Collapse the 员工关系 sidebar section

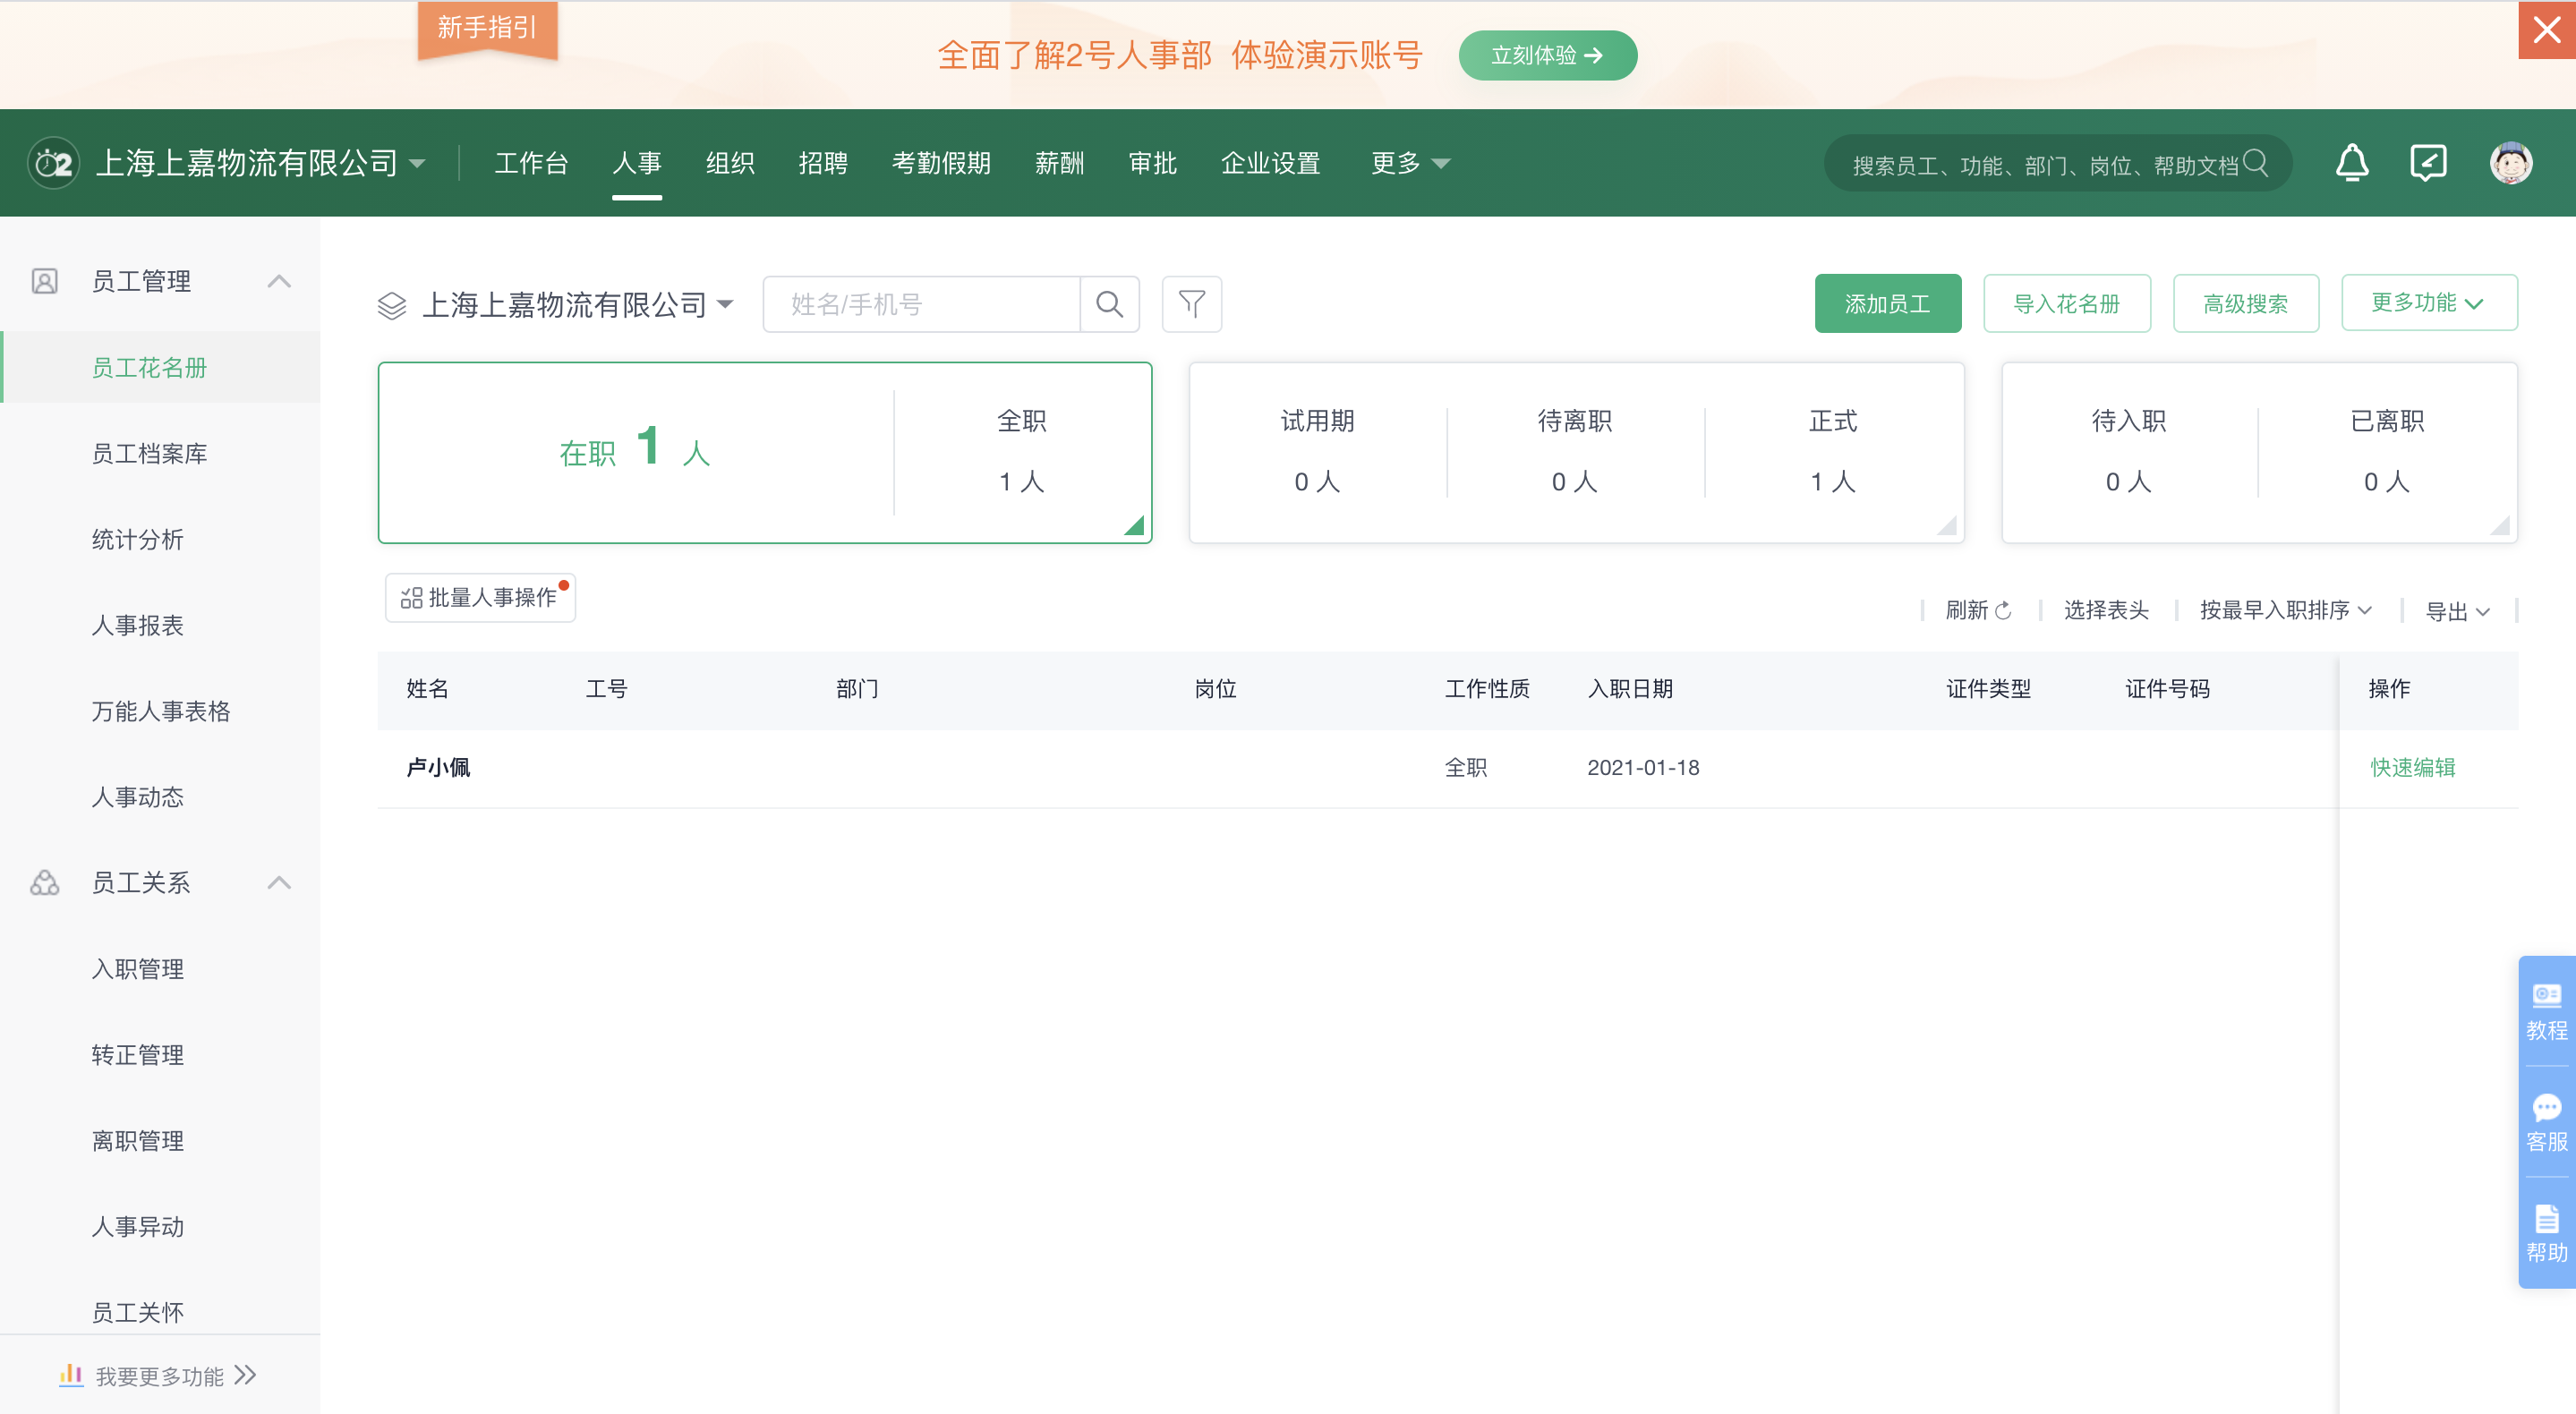(x=279, y=882)
